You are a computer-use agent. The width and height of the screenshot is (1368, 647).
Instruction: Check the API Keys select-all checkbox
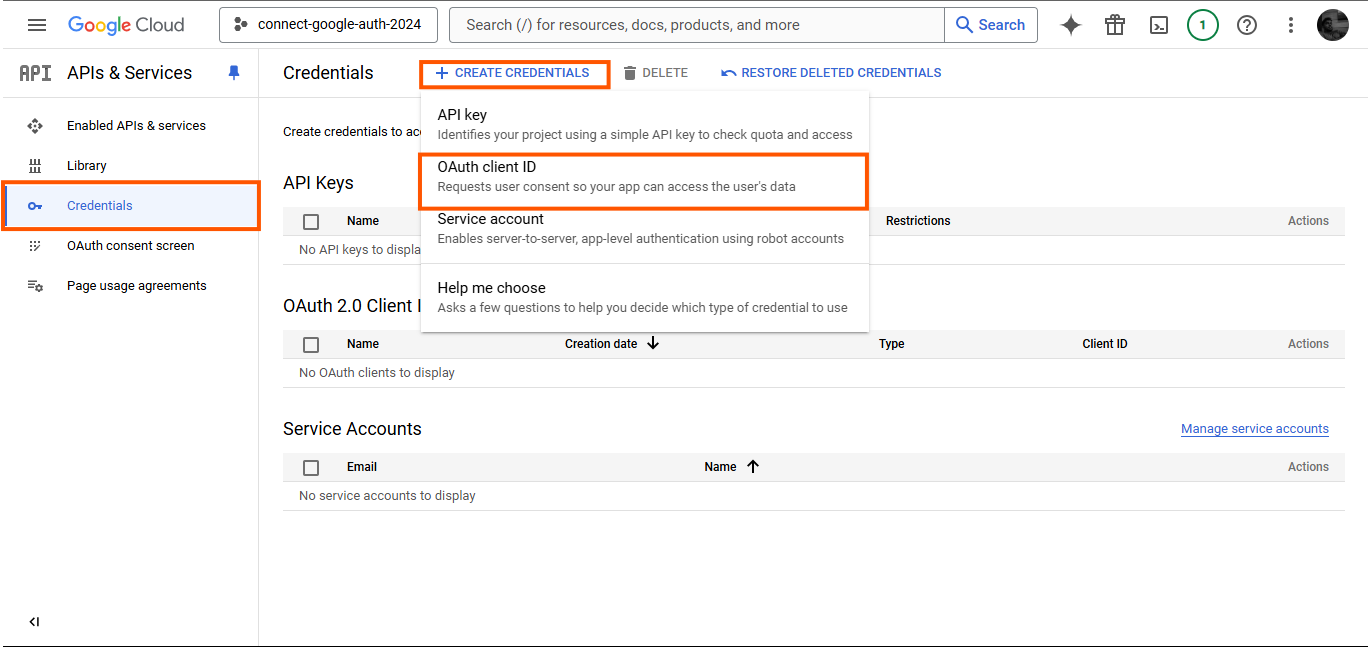tap(311, 221)
